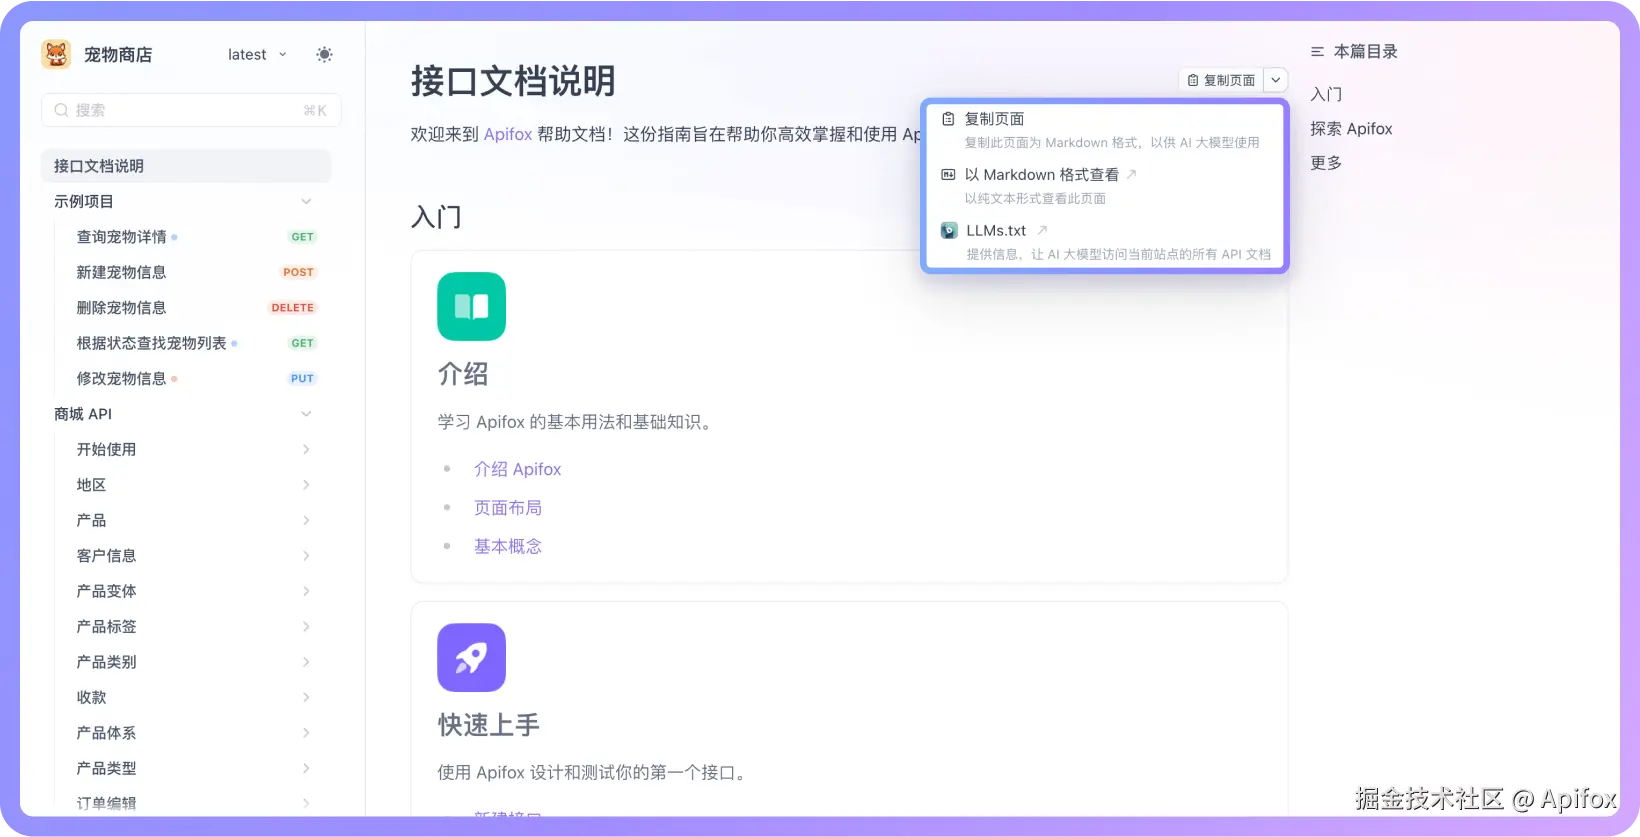Expand the 地区 folder arrow
Viewport: 1640px width, 837px height.
click(306, 485)
